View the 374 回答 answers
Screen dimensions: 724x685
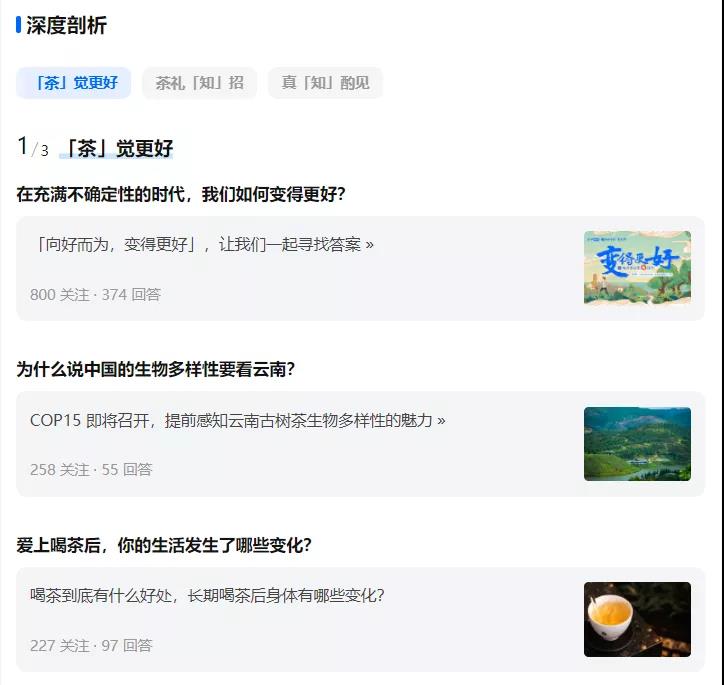pos(131,295)
